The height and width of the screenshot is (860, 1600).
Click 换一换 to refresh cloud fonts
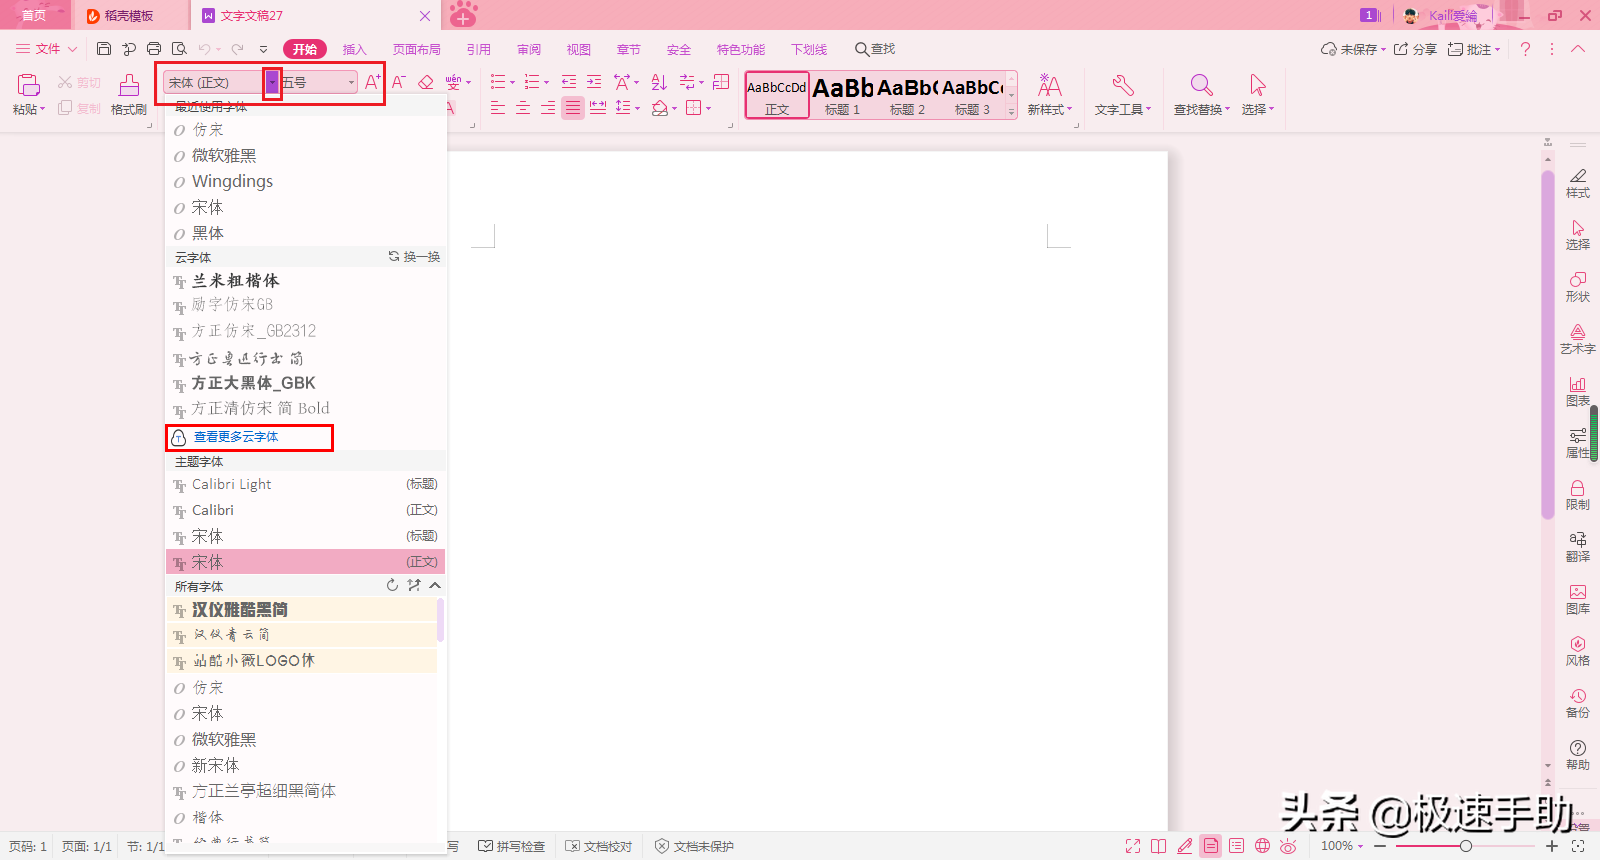tap(414, 257)
